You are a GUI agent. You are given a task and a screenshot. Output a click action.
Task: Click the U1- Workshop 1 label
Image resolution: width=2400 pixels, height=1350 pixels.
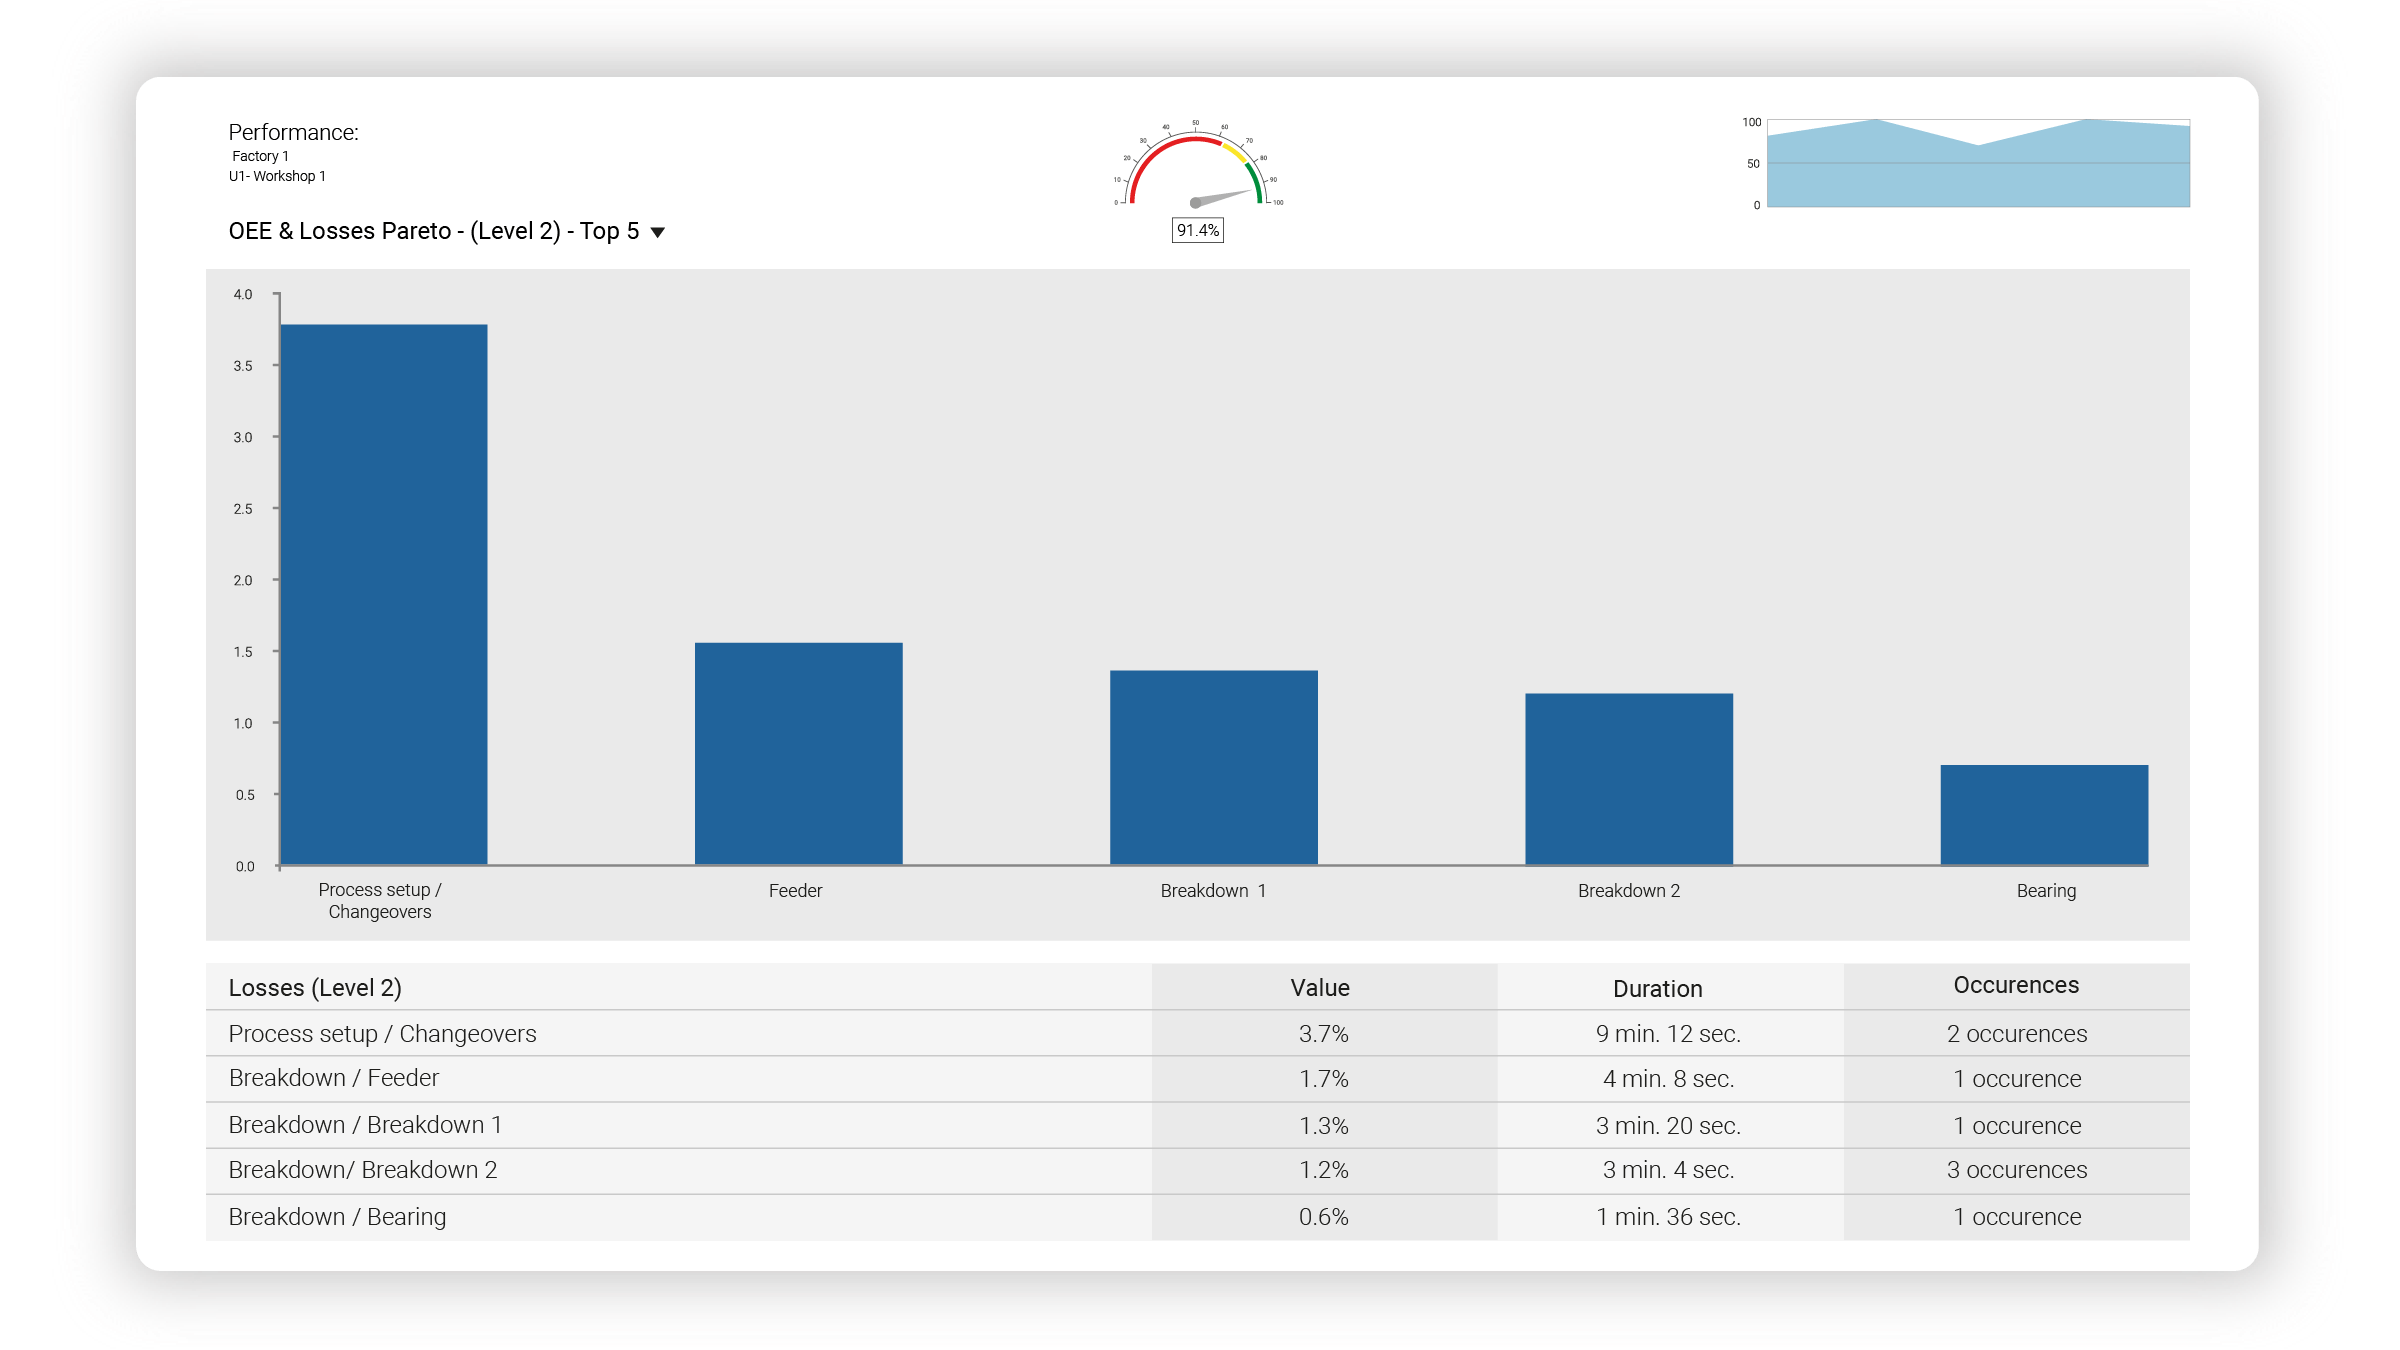tap(277, 176)
